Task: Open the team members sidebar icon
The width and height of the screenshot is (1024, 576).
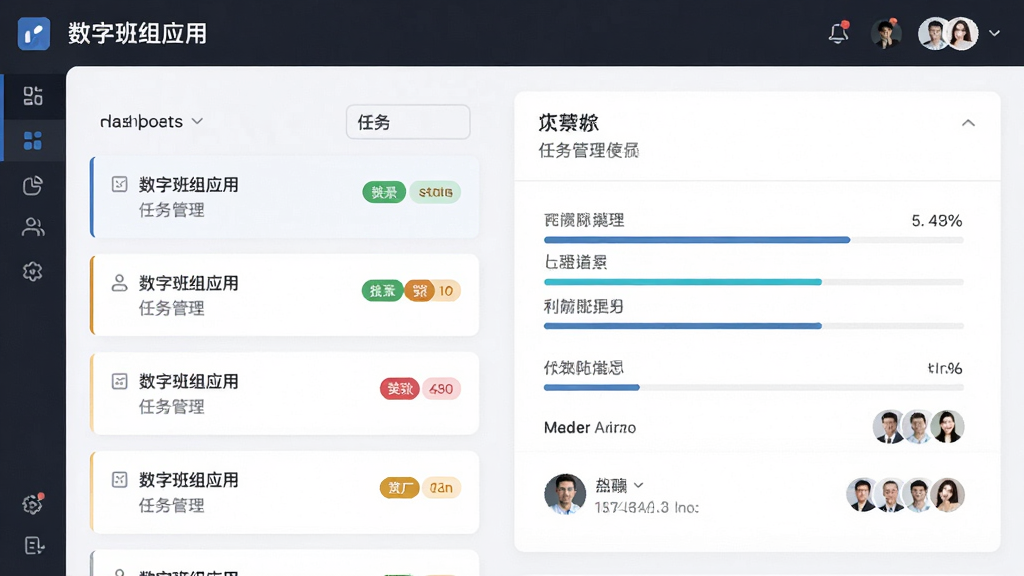Action: point(33,227)
